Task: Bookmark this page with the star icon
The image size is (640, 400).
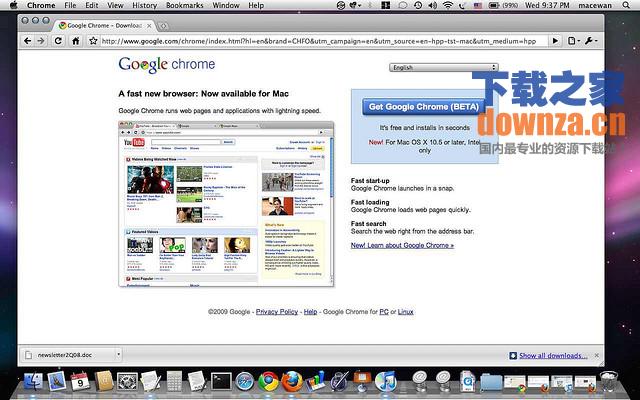Action: coord(92,41)
